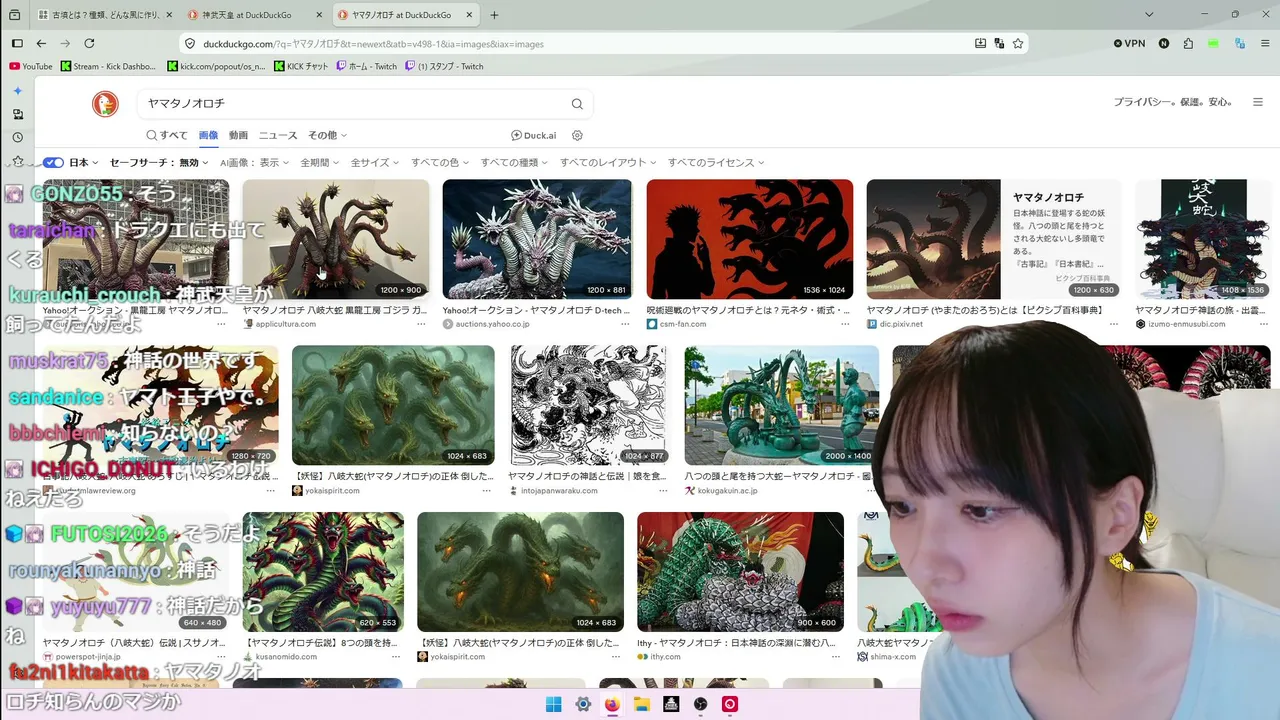Viewport: 1280px width, 720px height.
Task: Click the site shield icon in address bar
Action: point(189,44)
